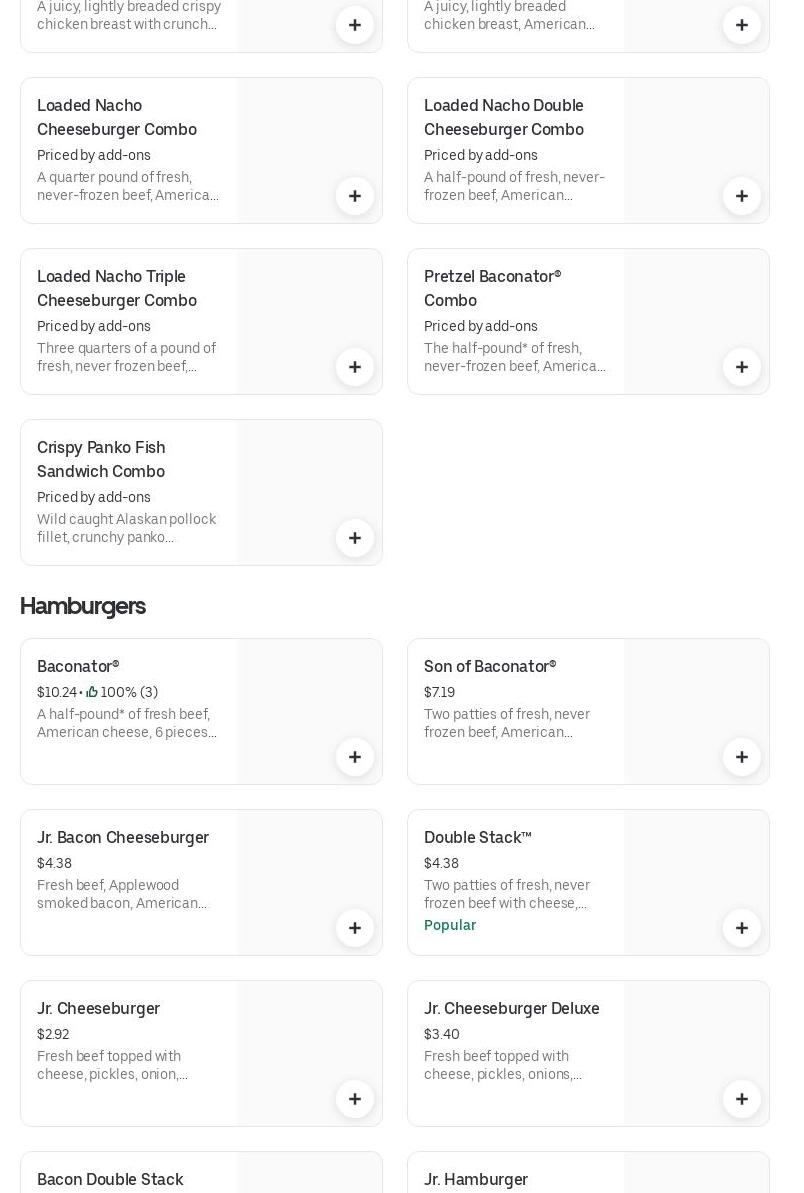Click the Double Stack item name

pos(477,838)
